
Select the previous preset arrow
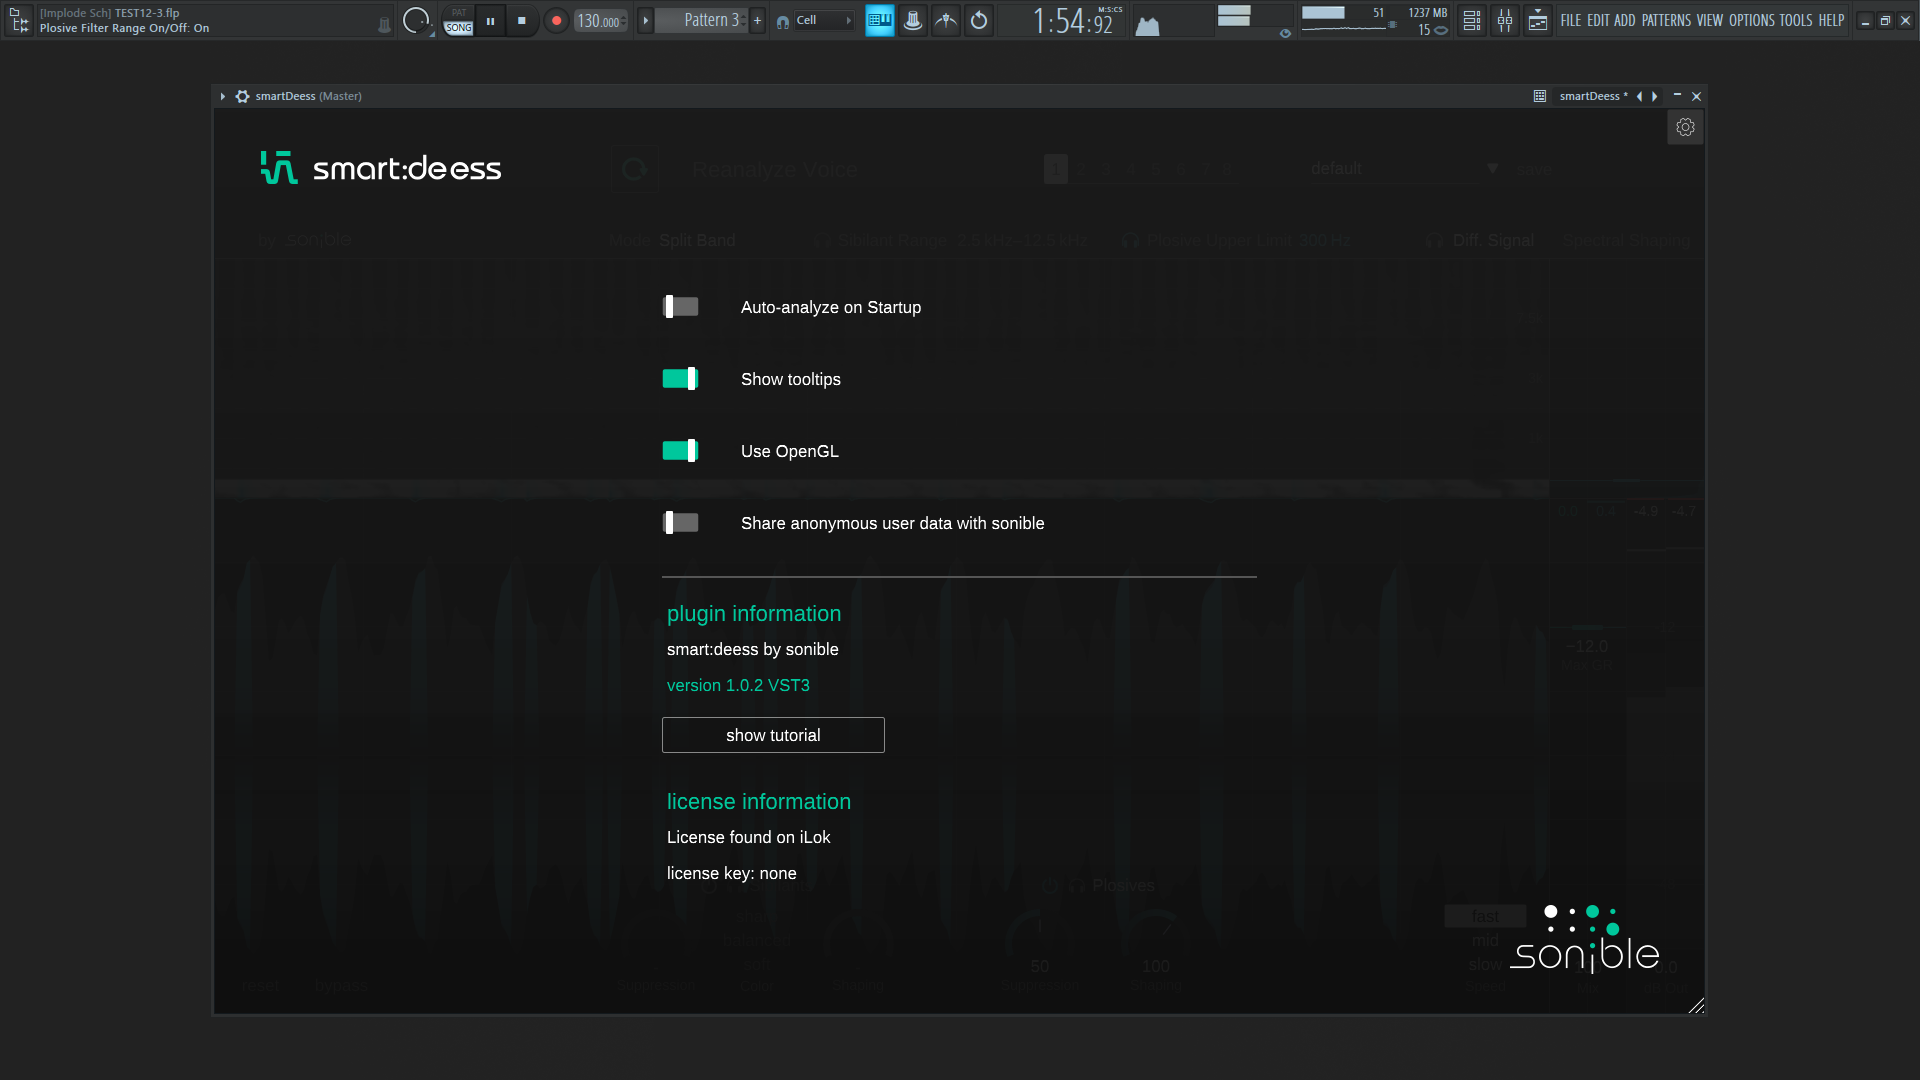tap(1639, 96)
